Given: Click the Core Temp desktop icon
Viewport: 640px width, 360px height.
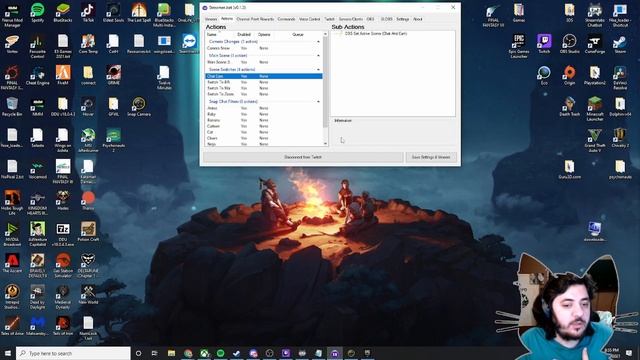Looking at the screenshot, I should click(88, 44).
